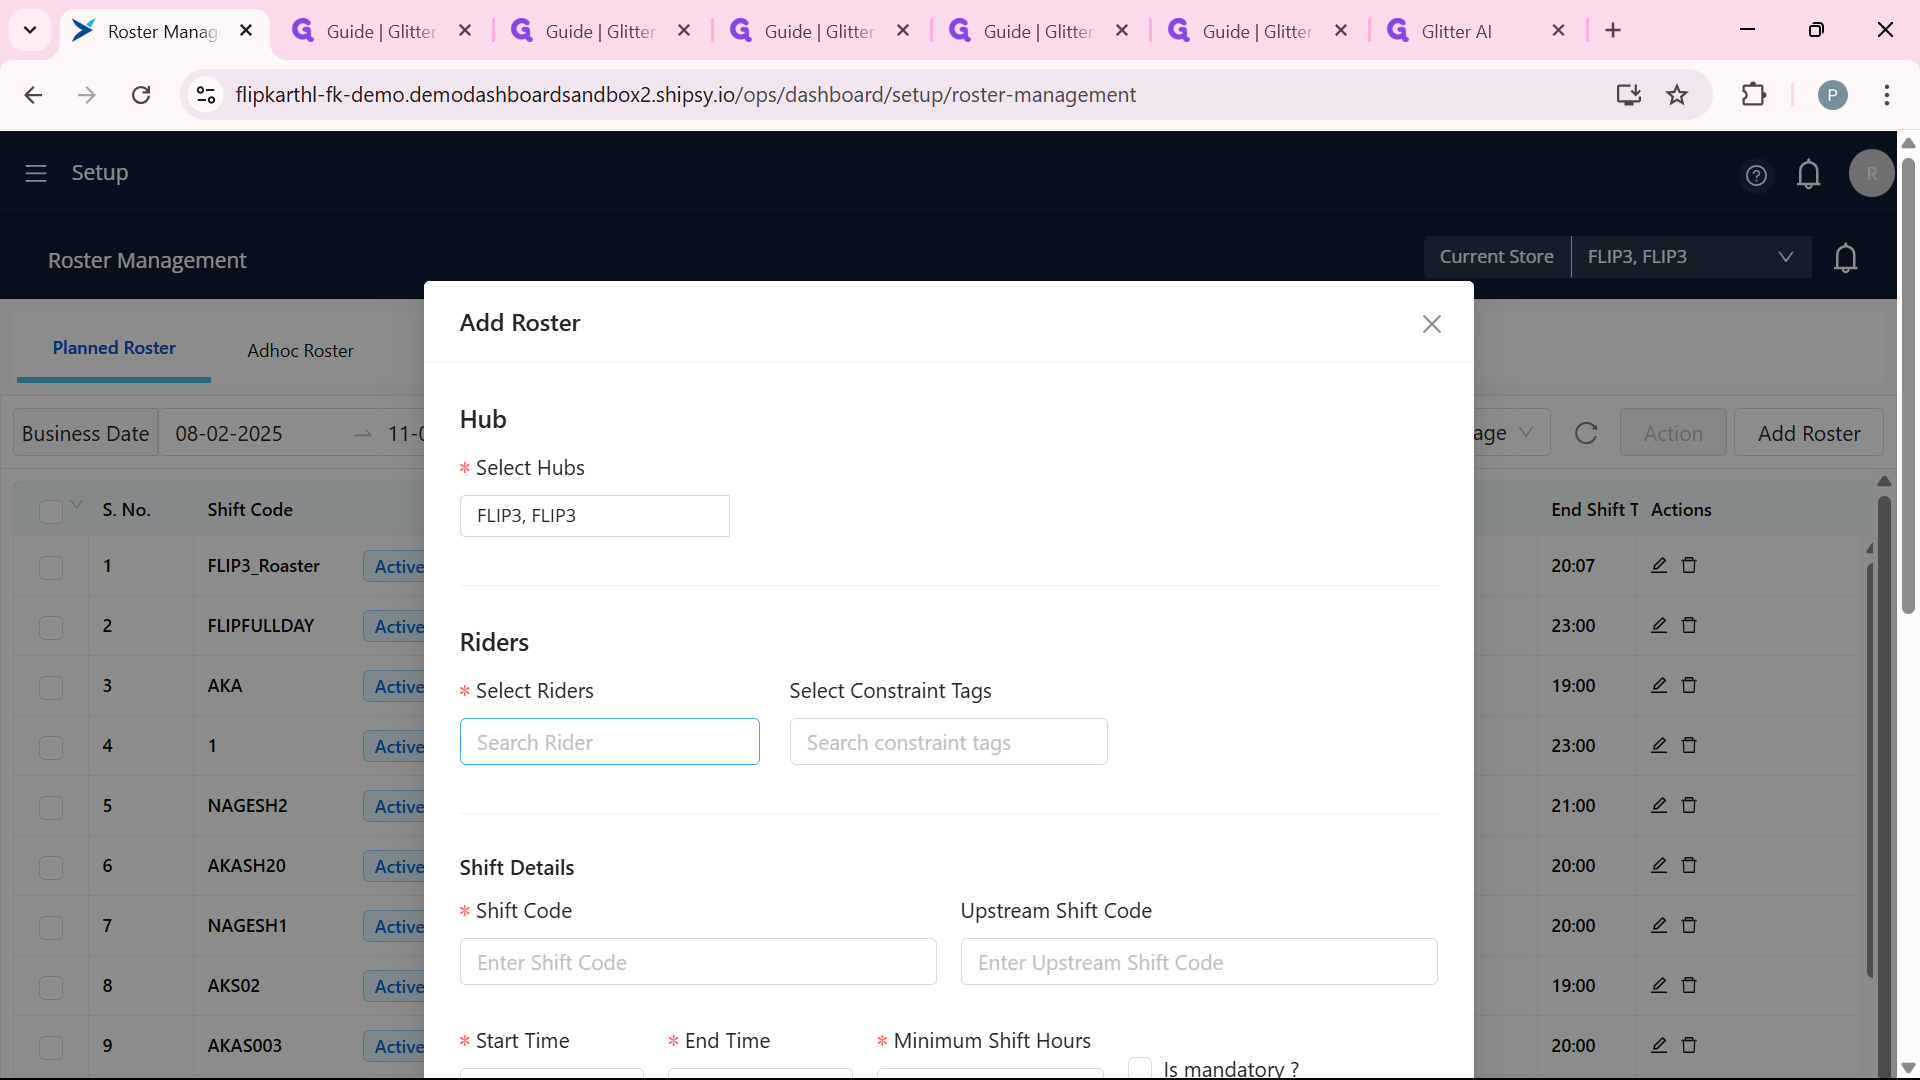Delete row 4 with its trash icon
Viewport: 1920px width, 1080px height.
tap(1689, 745)
